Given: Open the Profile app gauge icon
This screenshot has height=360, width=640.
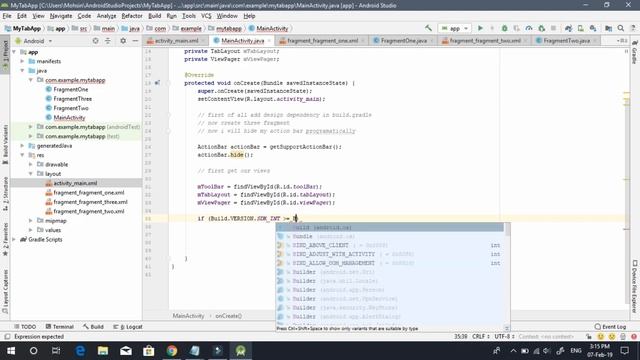Looking at the screenshot, I should (529, 28).
